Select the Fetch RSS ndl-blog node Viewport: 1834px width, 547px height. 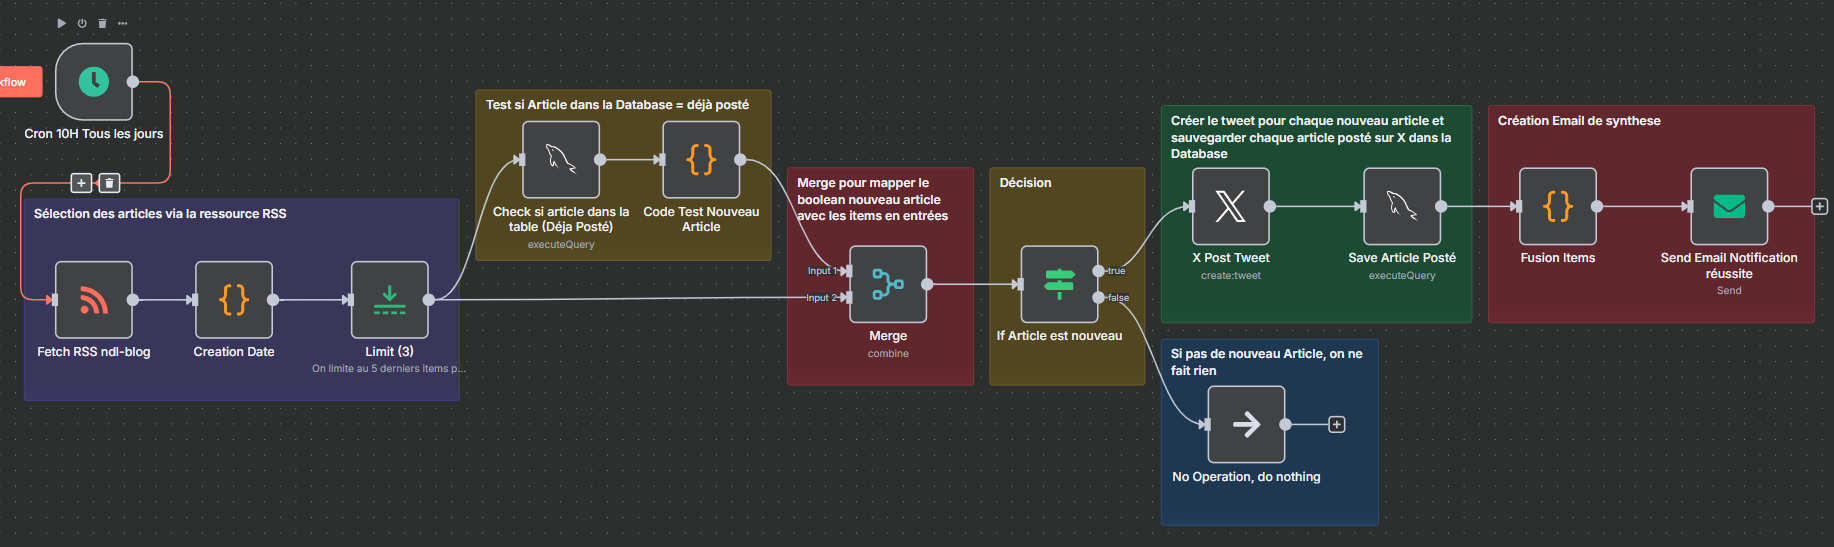coord(94,299)
